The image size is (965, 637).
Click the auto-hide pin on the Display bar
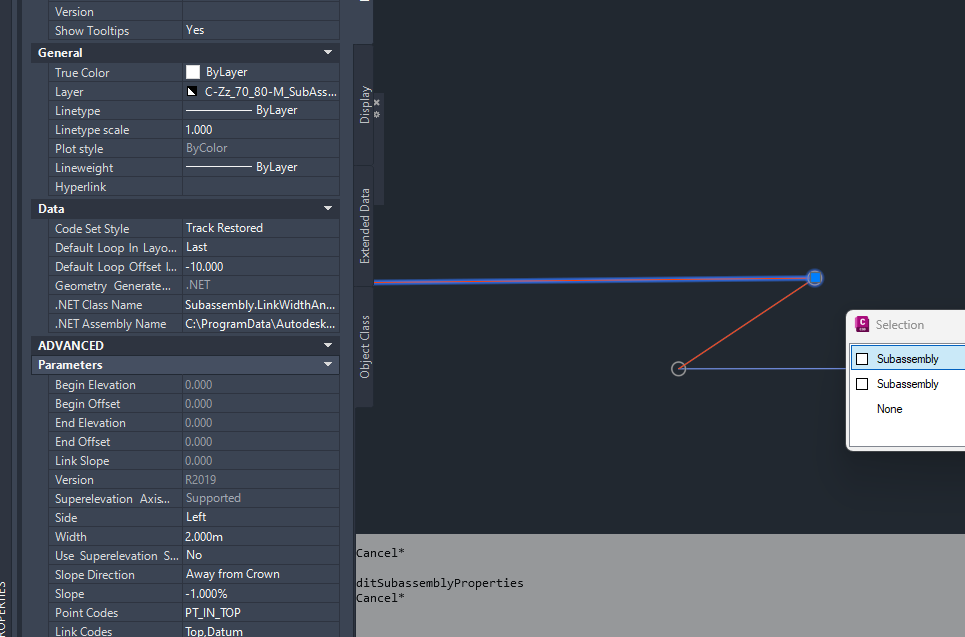tap(376, 112)
